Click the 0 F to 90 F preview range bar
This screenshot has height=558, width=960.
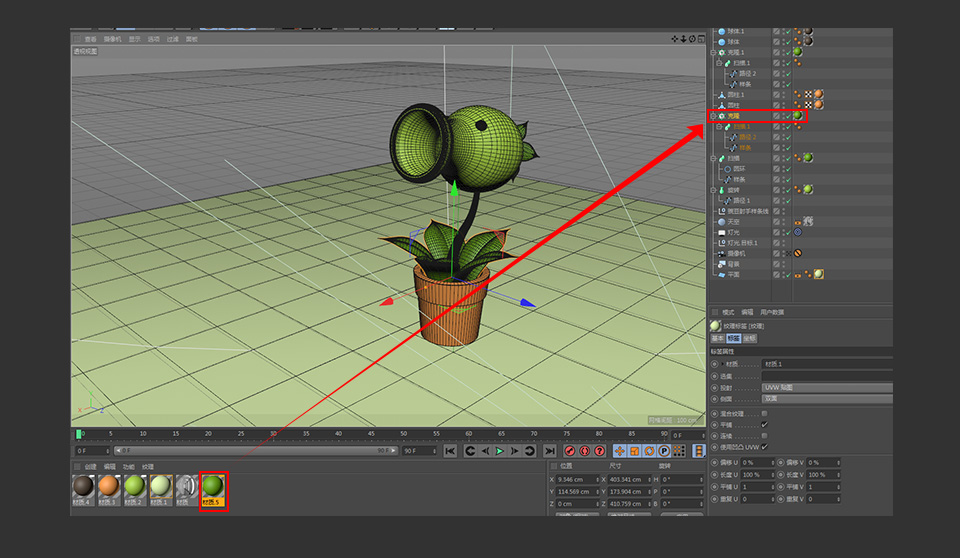click(x=255, y=451)
